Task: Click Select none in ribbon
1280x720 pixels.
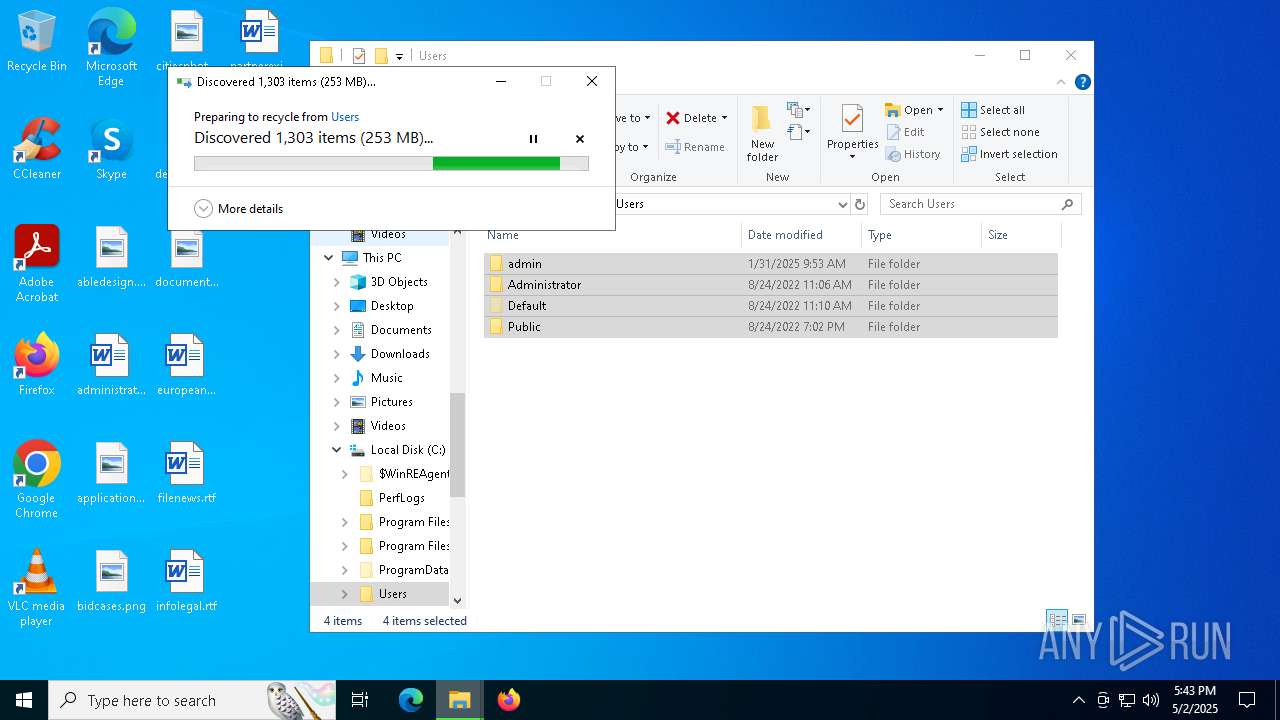Action: (1000, 132)
